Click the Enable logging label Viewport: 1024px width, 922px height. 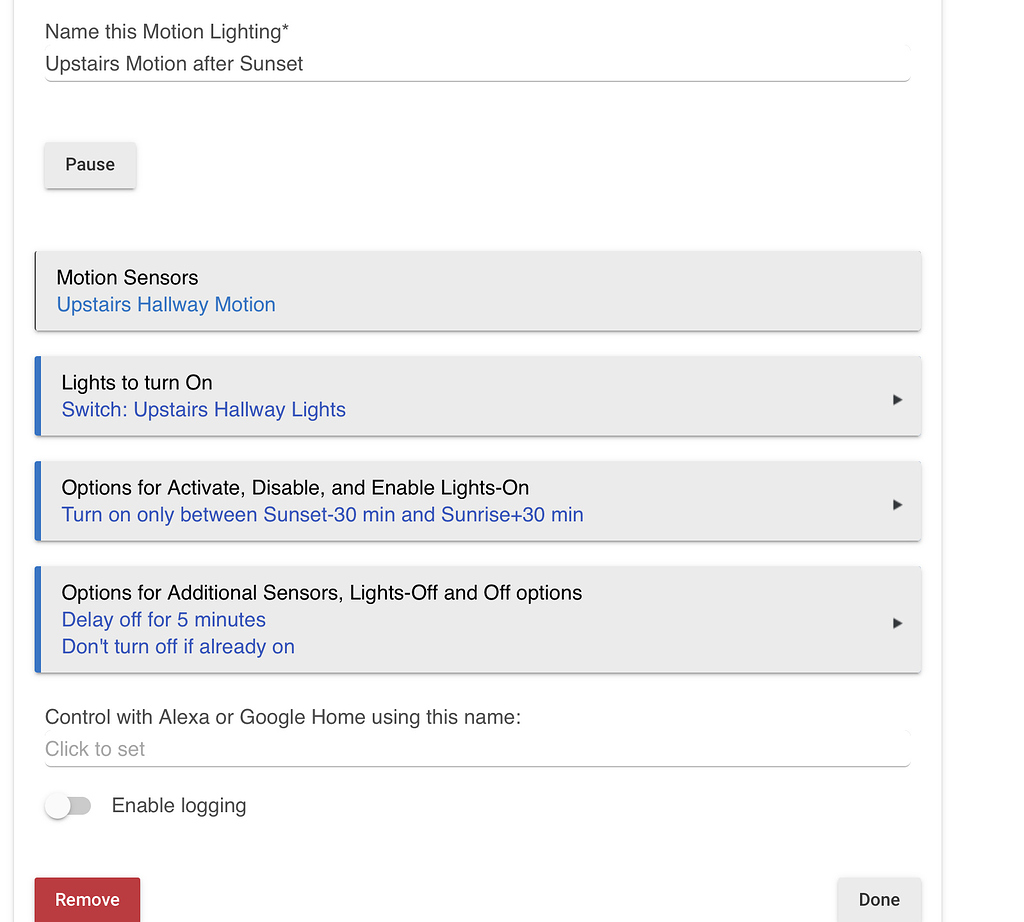pyautogui.click(x=179, y=806)
